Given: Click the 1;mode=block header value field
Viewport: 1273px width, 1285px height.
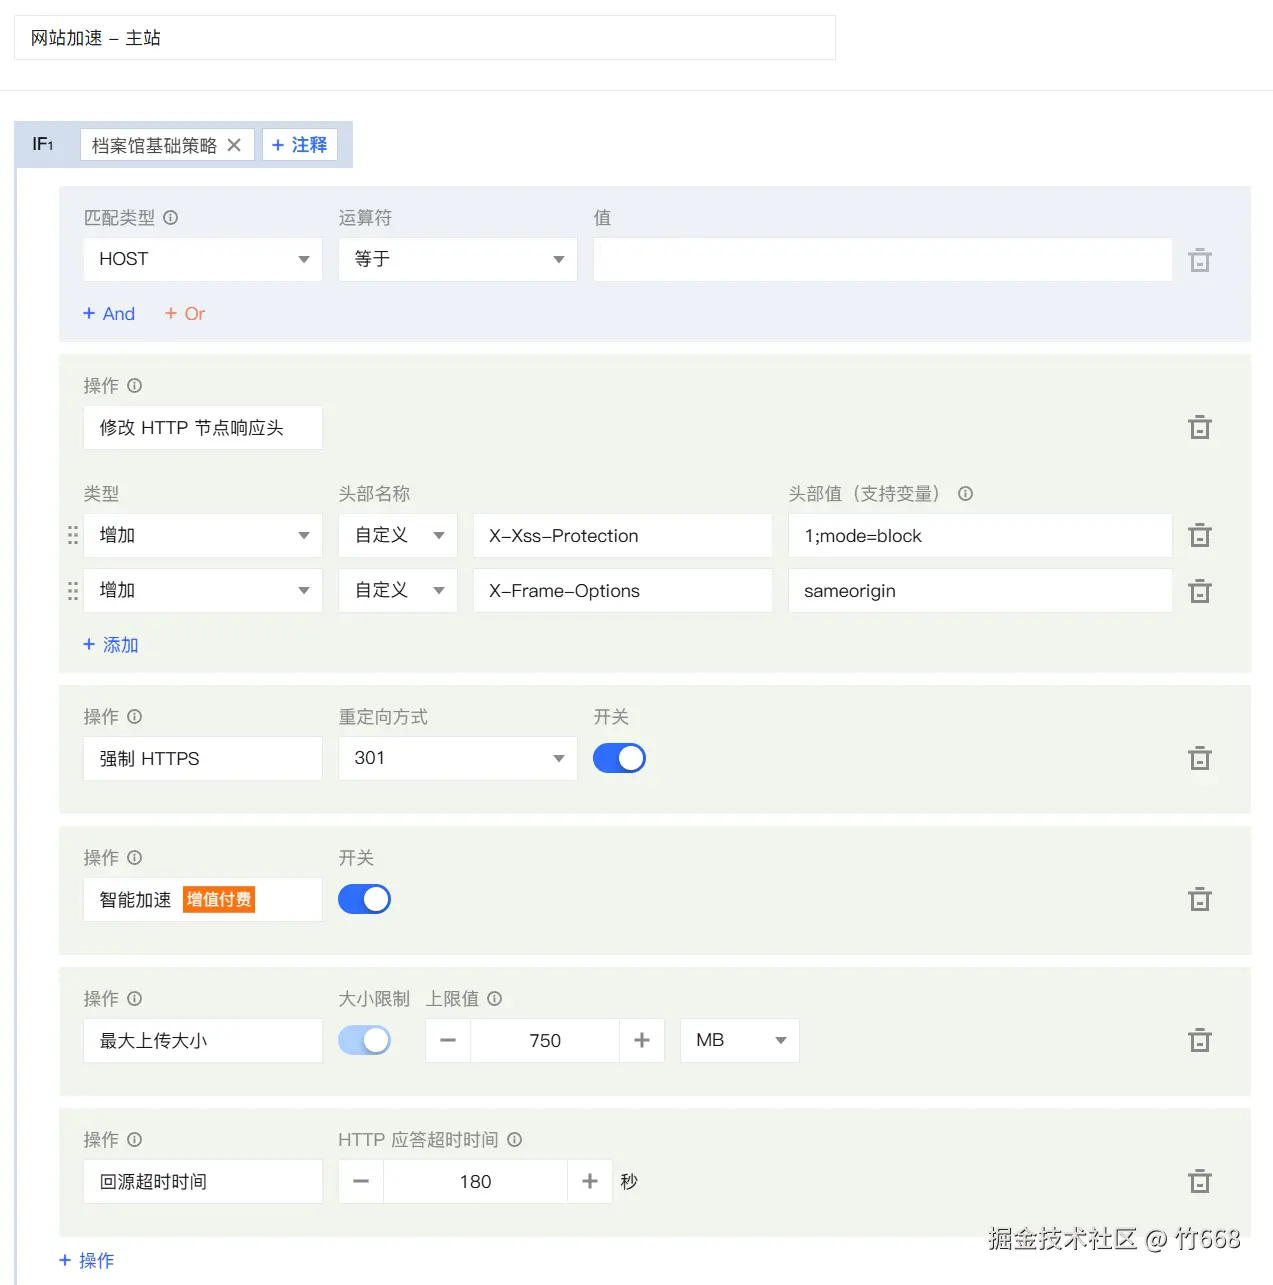Looking at the screenshot, I should click(980, 535).
